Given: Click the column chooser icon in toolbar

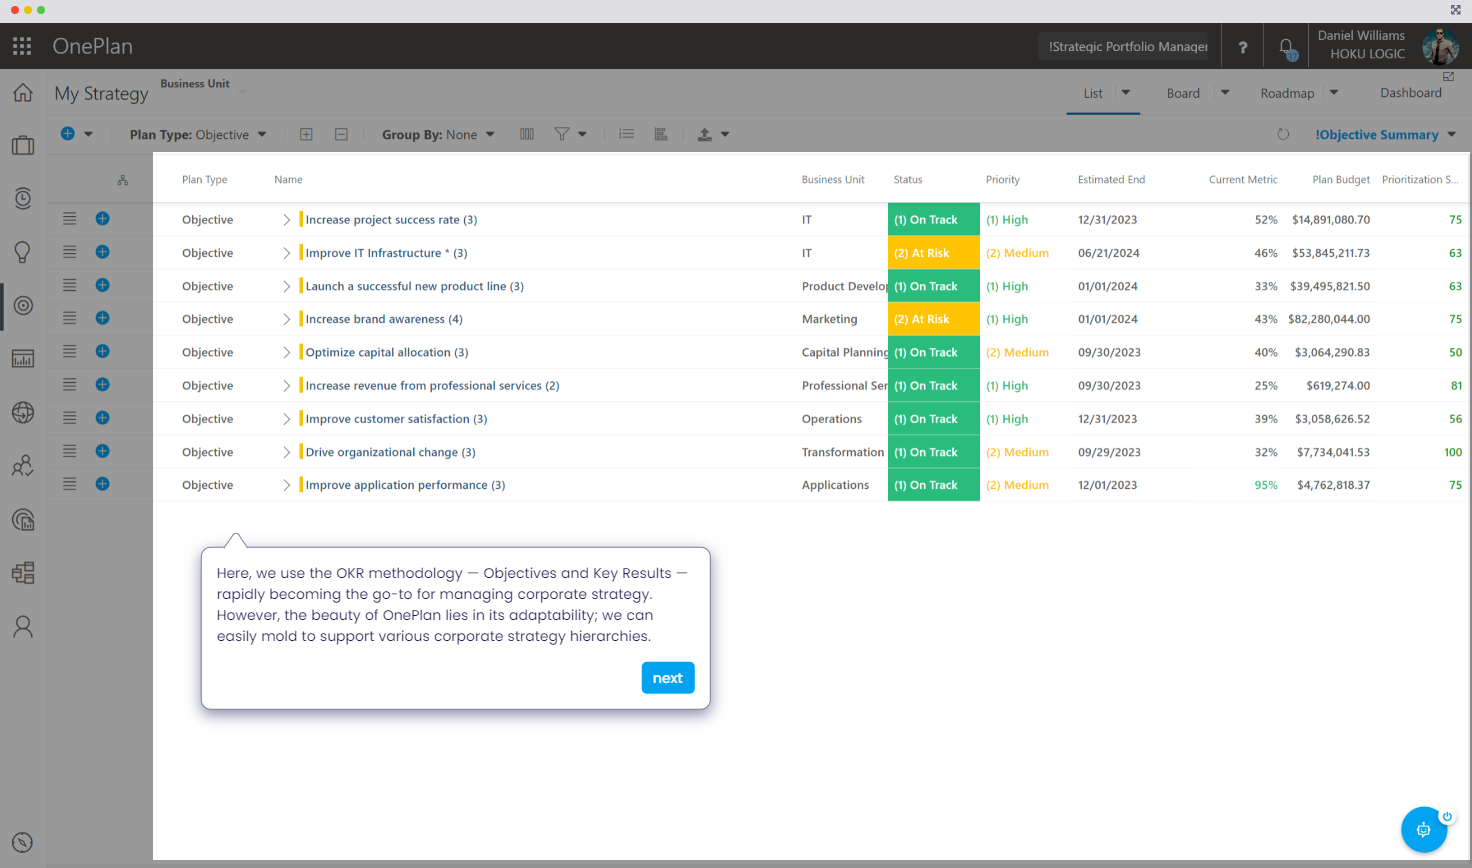Looking at the screenshot, I should (x=527, y=134).
